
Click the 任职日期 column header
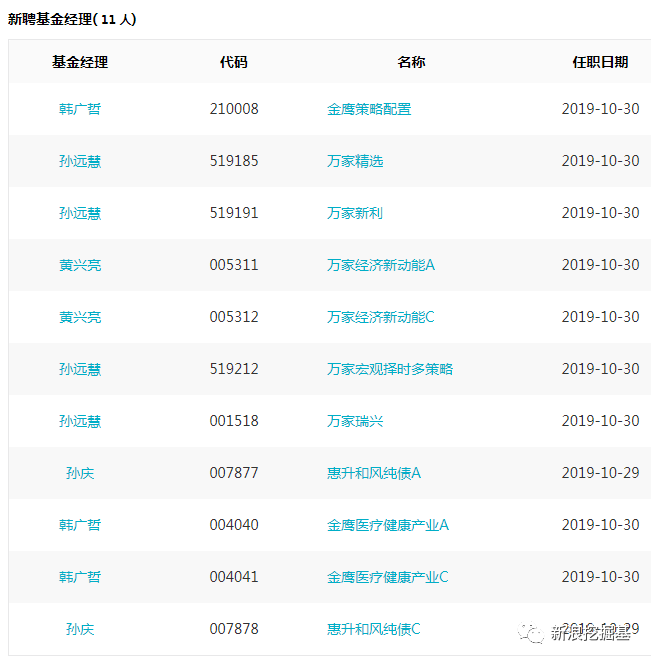600,62
